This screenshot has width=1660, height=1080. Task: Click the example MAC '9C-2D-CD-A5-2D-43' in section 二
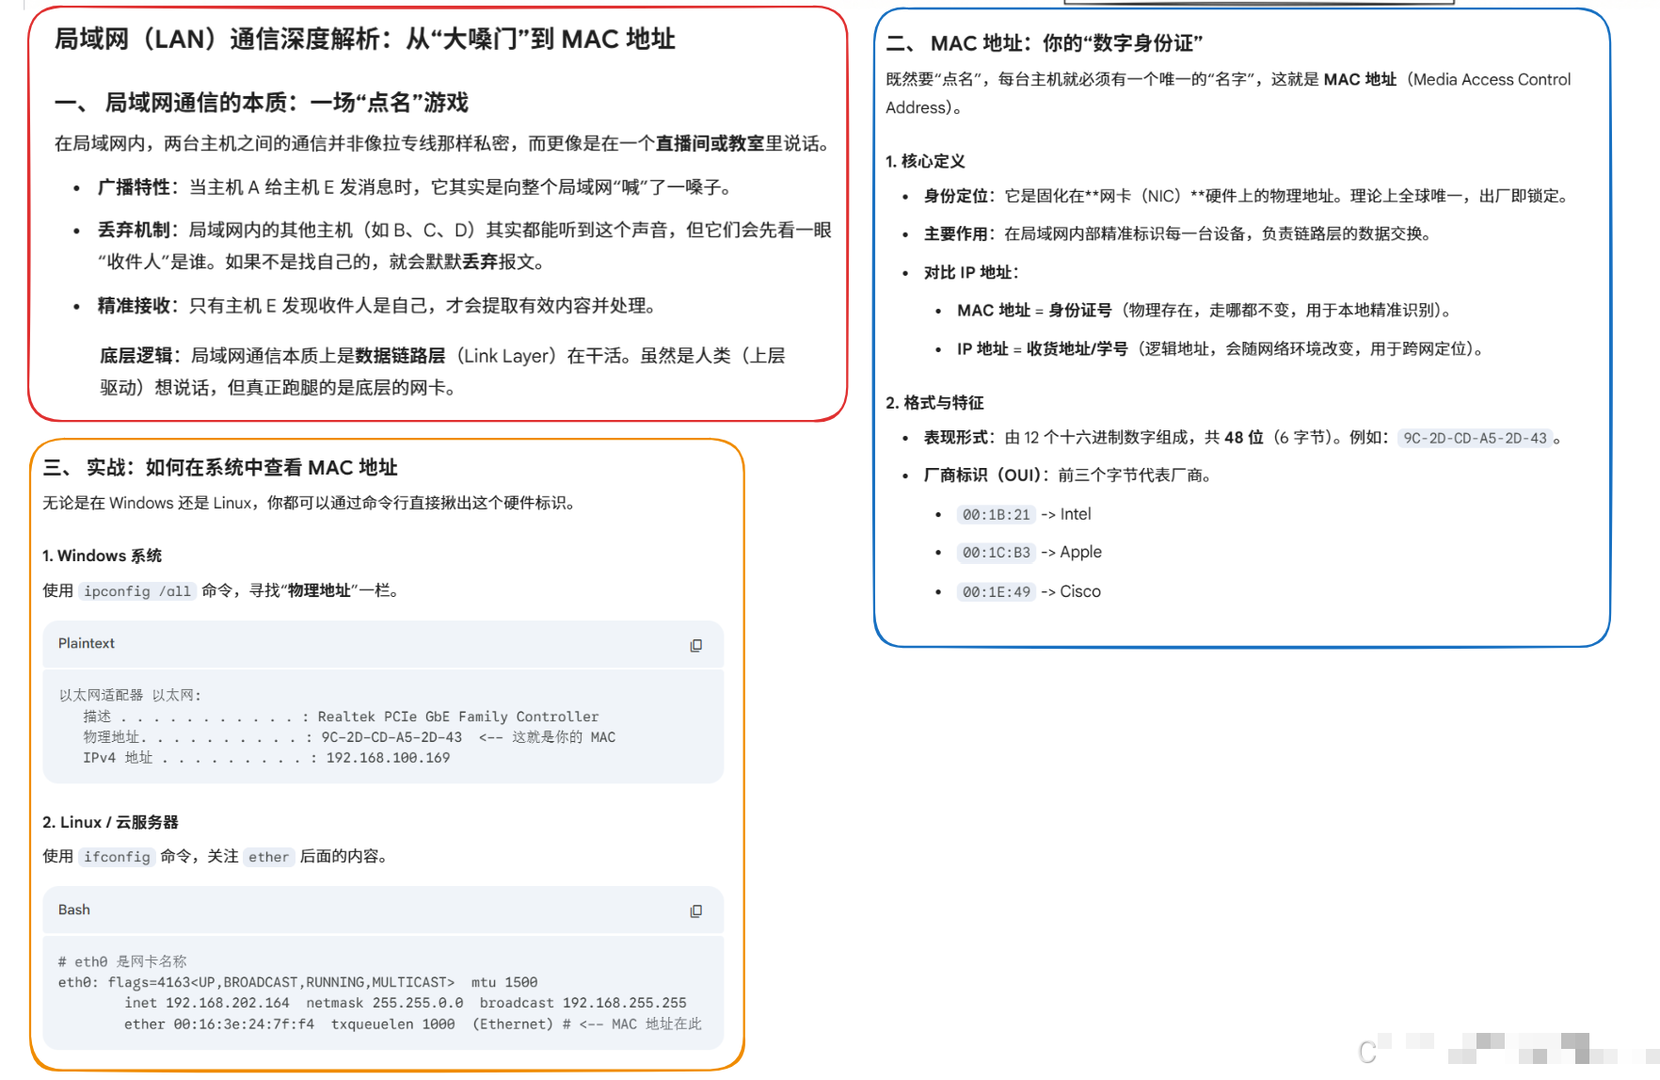(x=1475, y=438)
